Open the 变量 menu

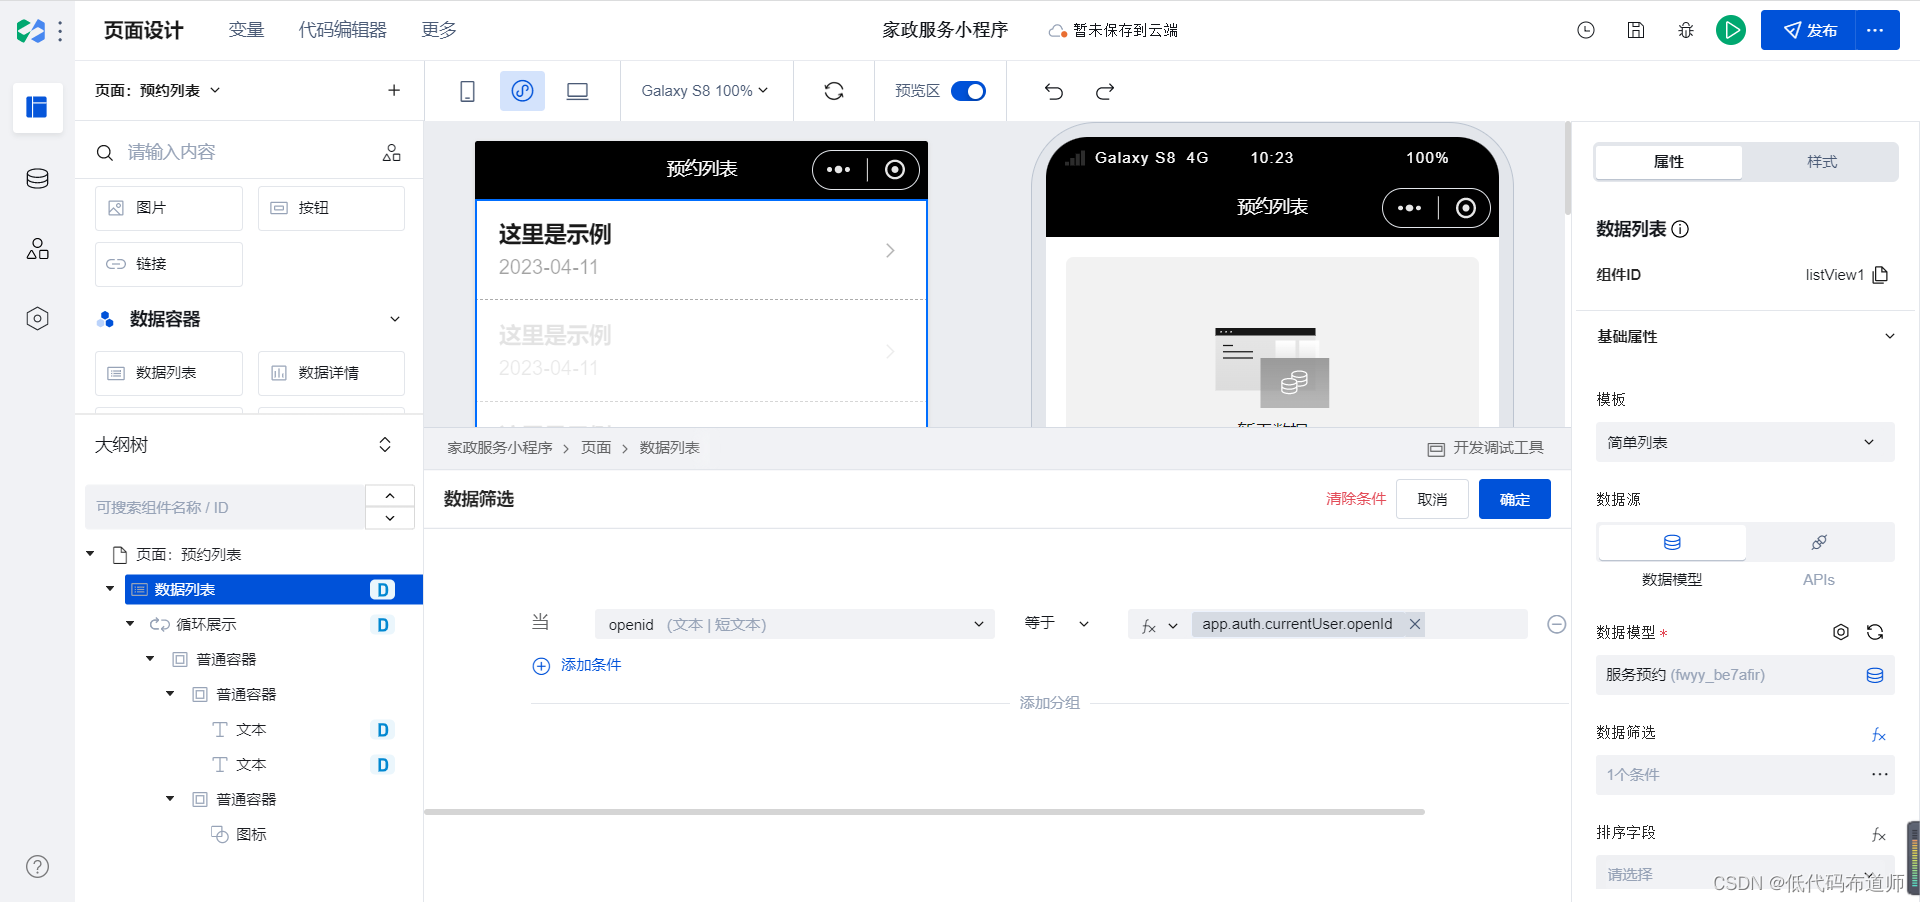tap(246, 30)
